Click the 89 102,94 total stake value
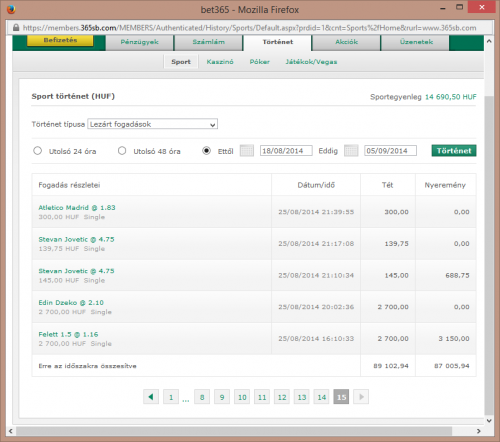Viewport: 500px width, 442px height. pyautogui.click(x=391, y=366)
